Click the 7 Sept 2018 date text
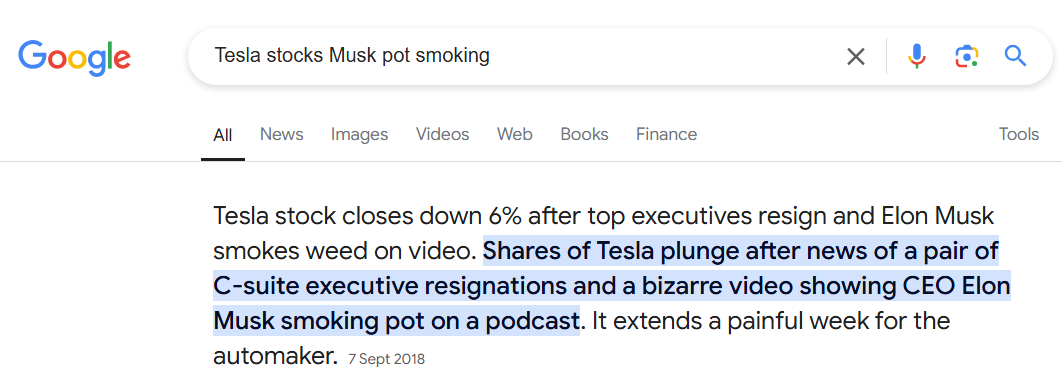 [x=387, y=359]
